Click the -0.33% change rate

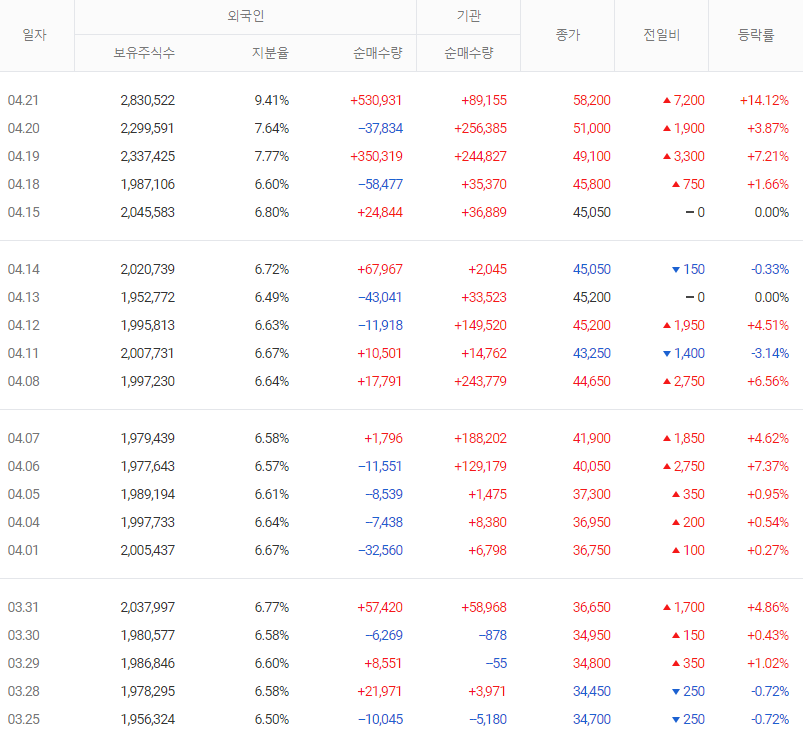coord(770,269)
